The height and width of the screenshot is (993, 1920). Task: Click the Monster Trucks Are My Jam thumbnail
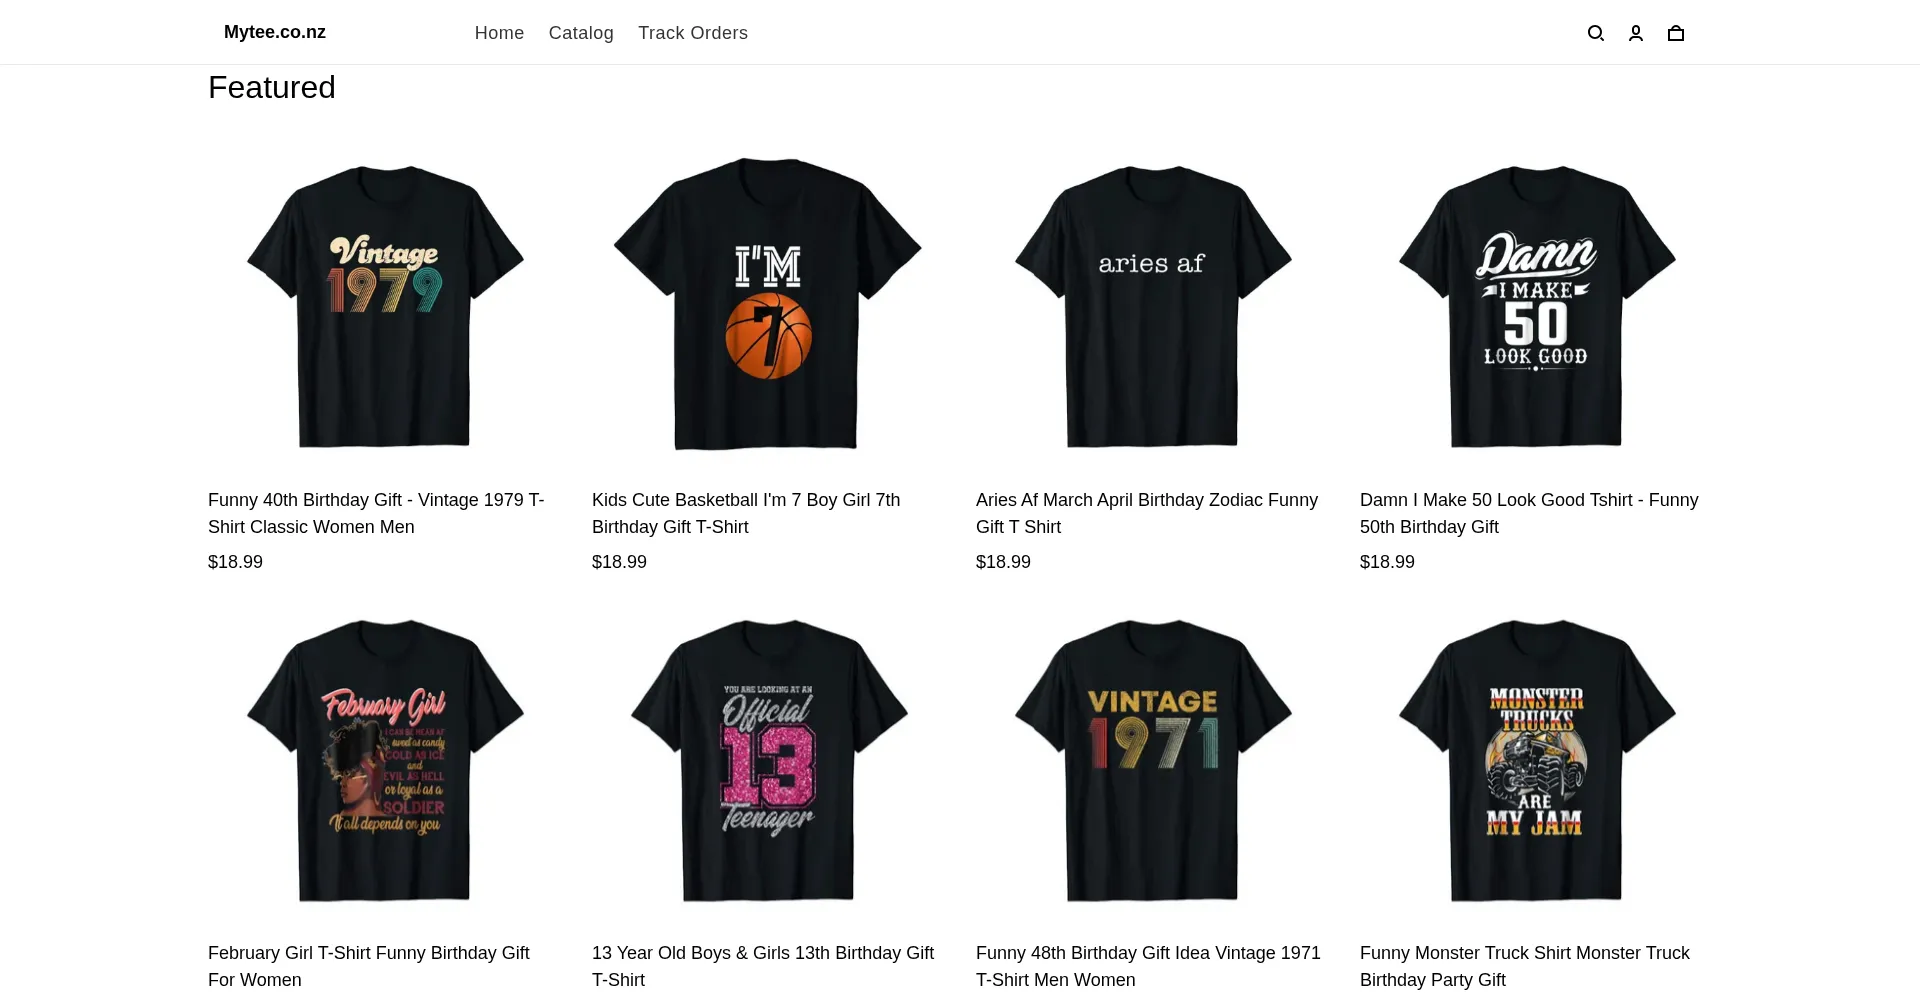(x=1537, y=760)
